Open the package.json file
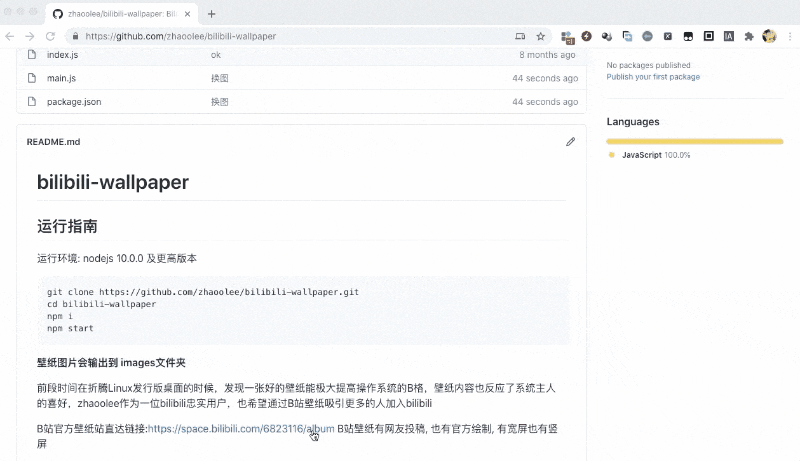 click(74, 101)
